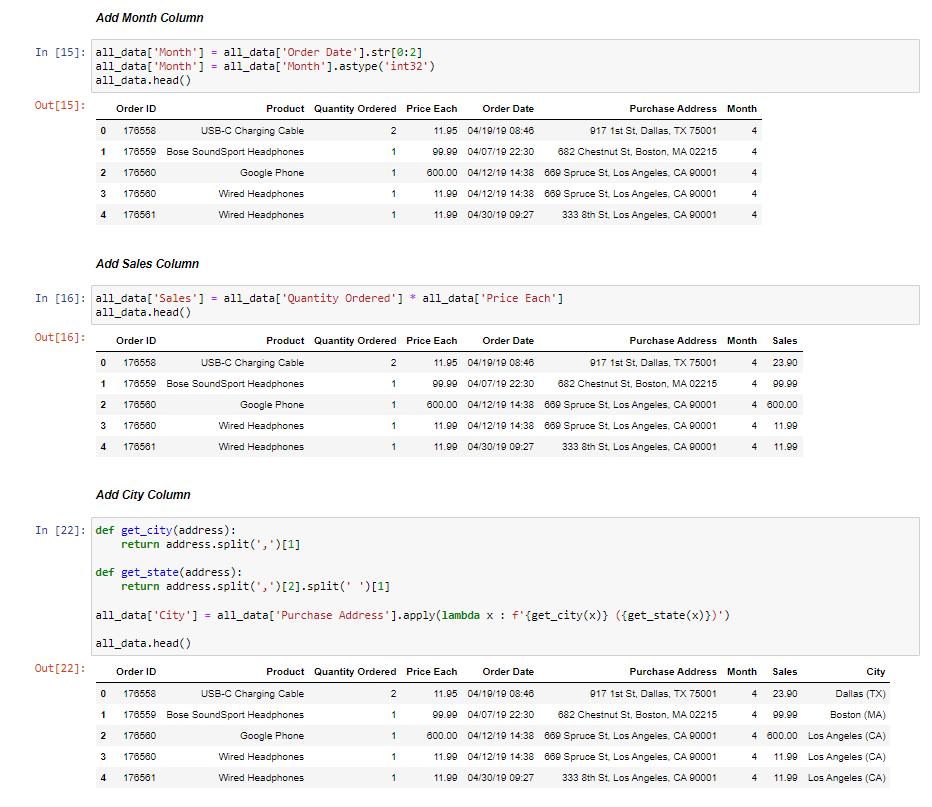The width and height of the screenshot is (932, 807).
Task: Click inside the code cell In [16]
Action: tap(300, 297)
